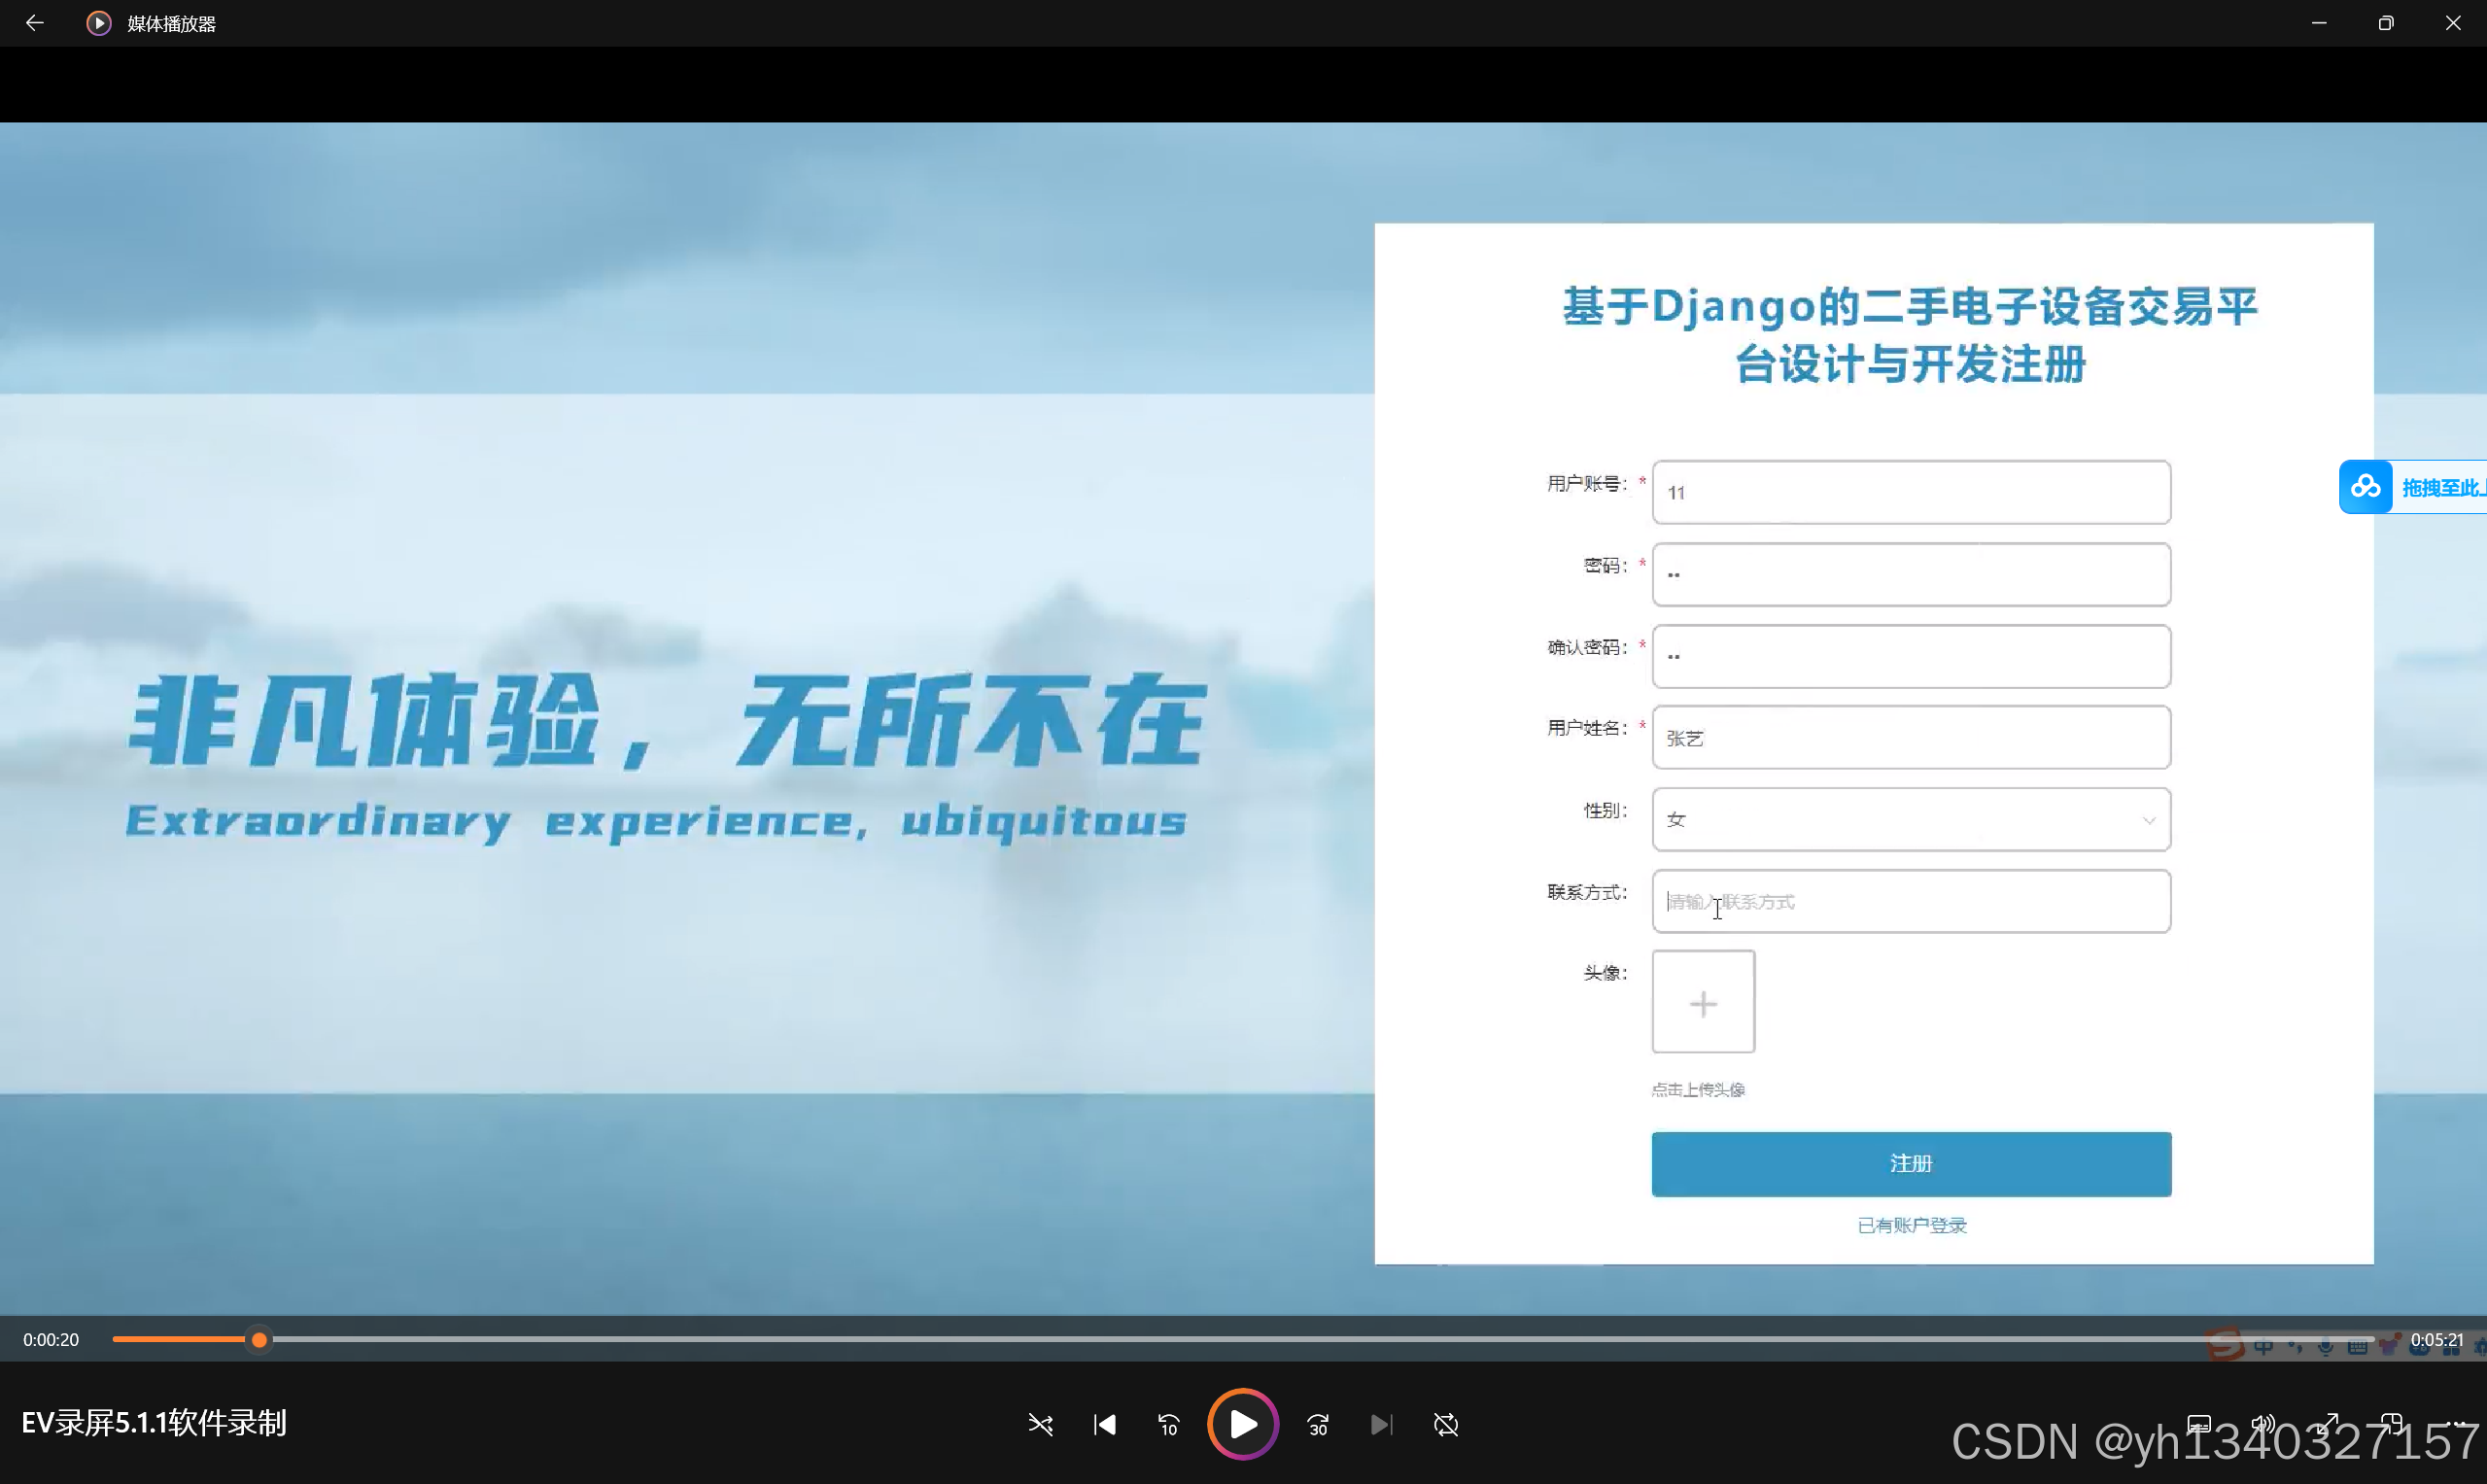This screenshot has width=2487, height=1484.
Task: Click the seek bar position handle
Action: [x=259, y=1340]
